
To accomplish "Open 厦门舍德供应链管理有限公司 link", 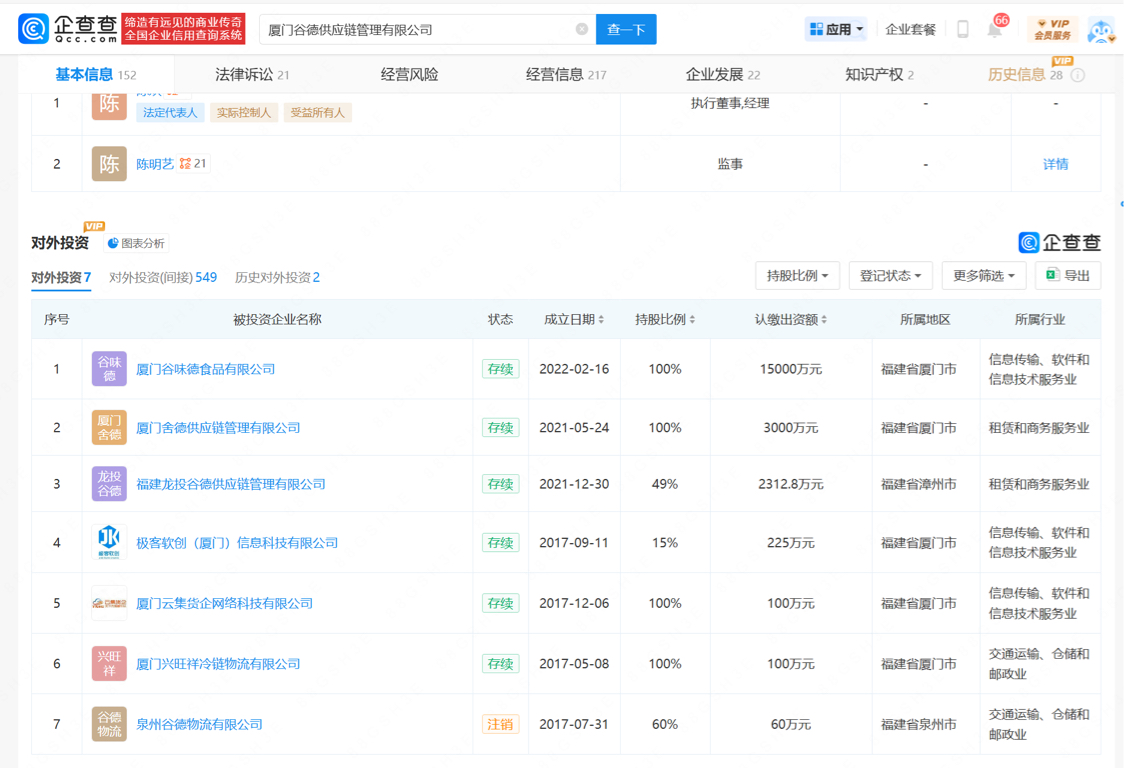I will point(218,428).
